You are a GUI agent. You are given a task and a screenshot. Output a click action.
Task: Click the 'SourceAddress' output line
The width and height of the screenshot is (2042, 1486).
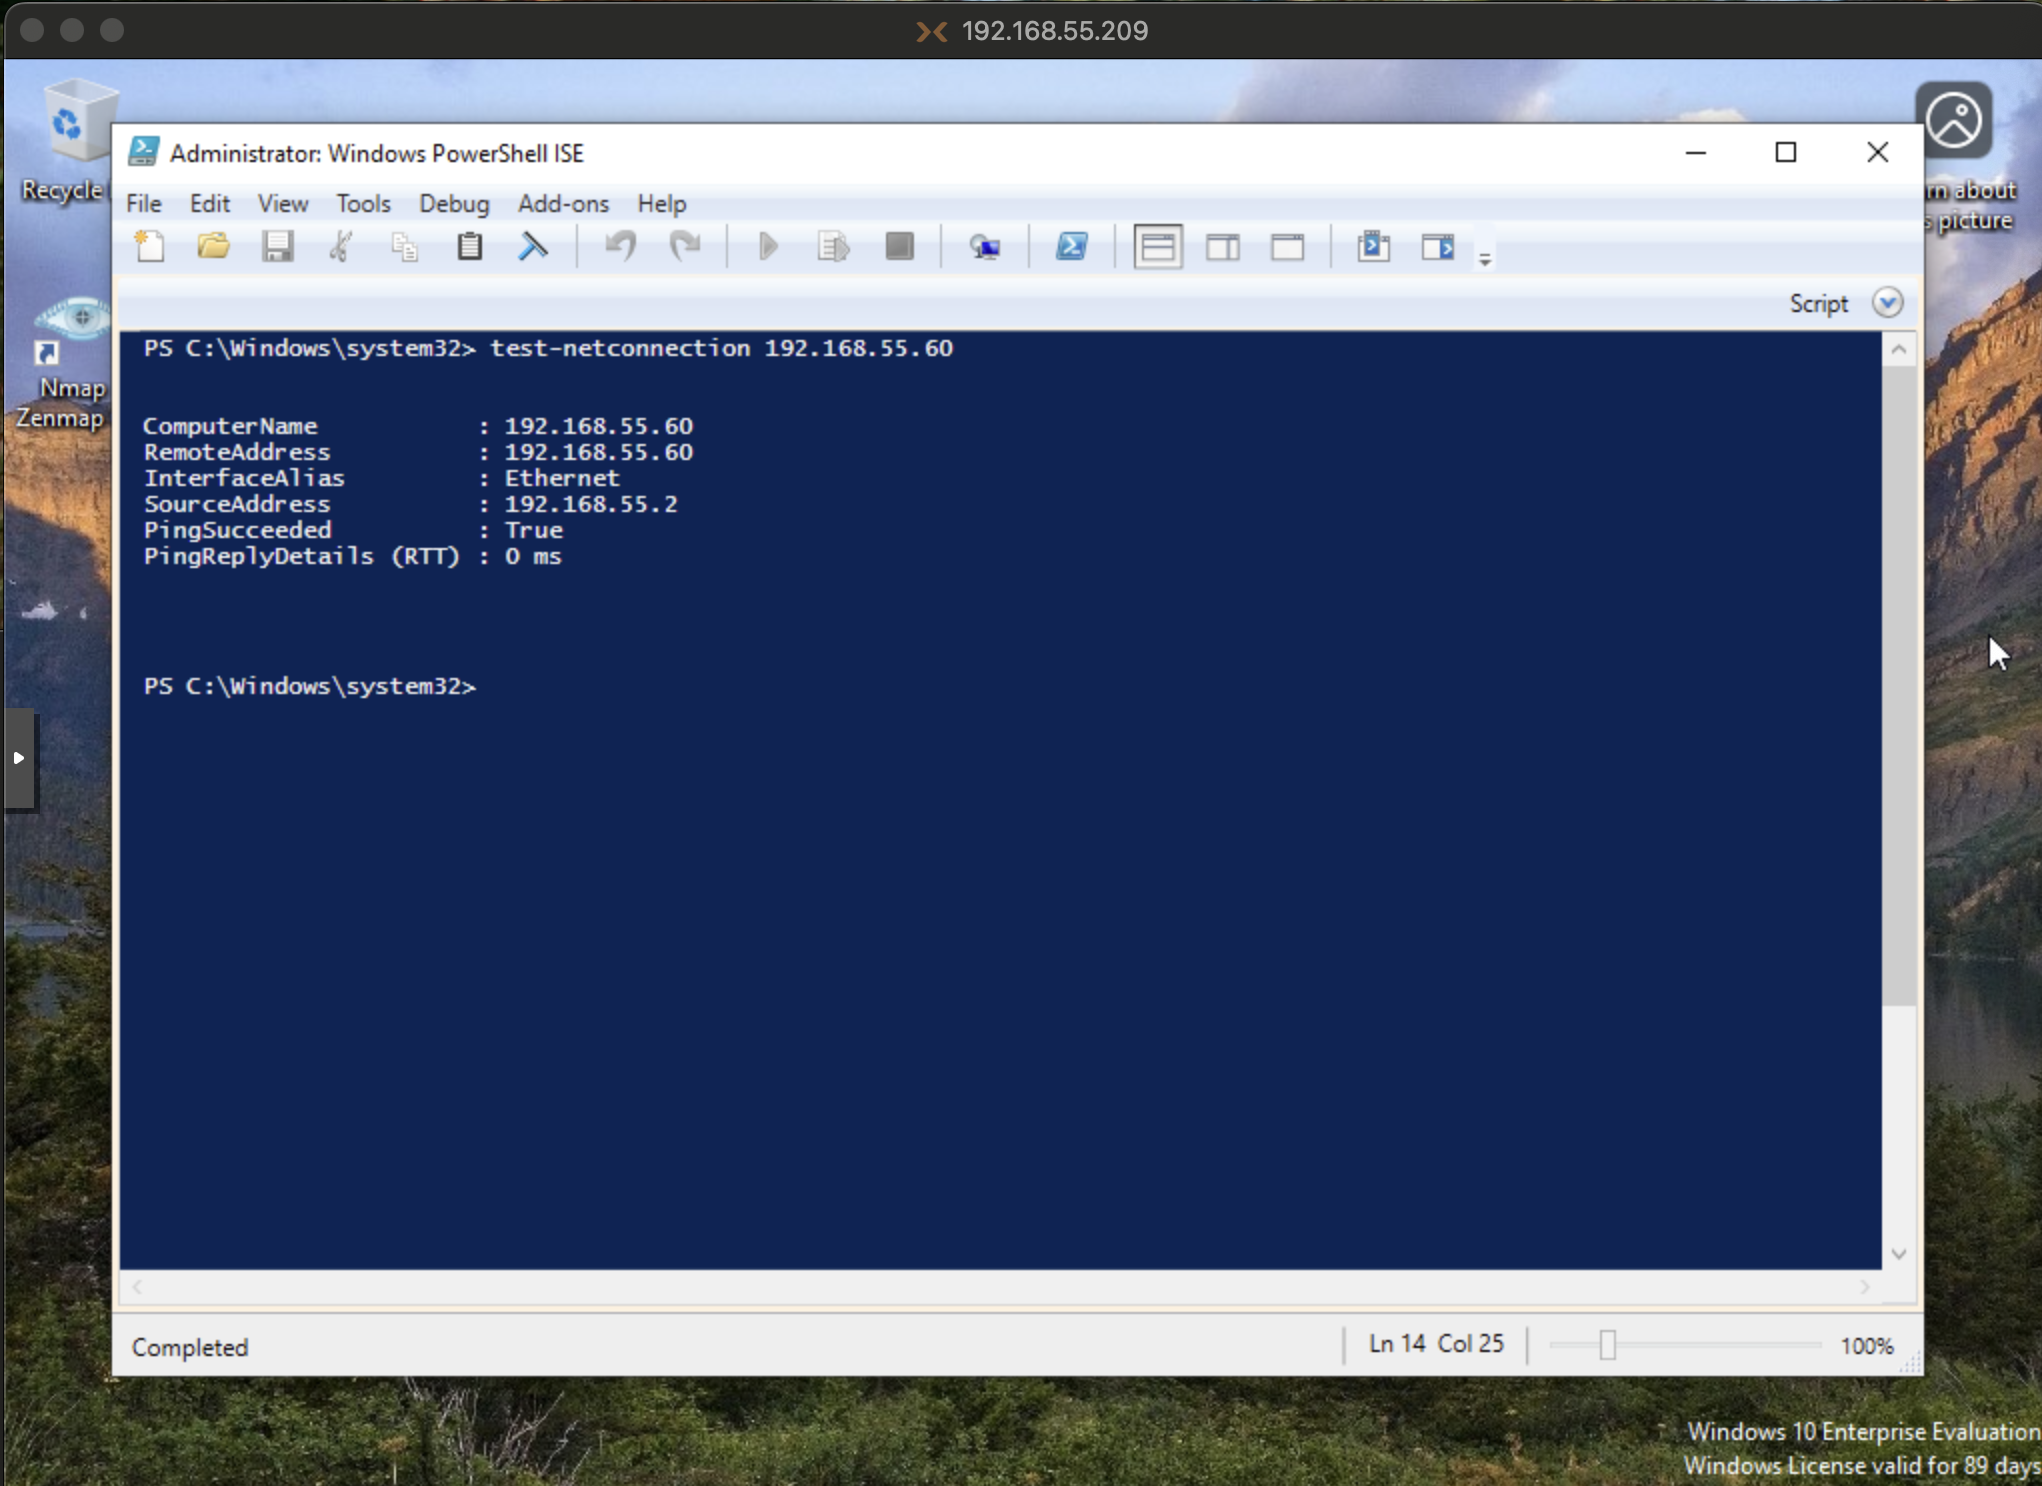410,504
